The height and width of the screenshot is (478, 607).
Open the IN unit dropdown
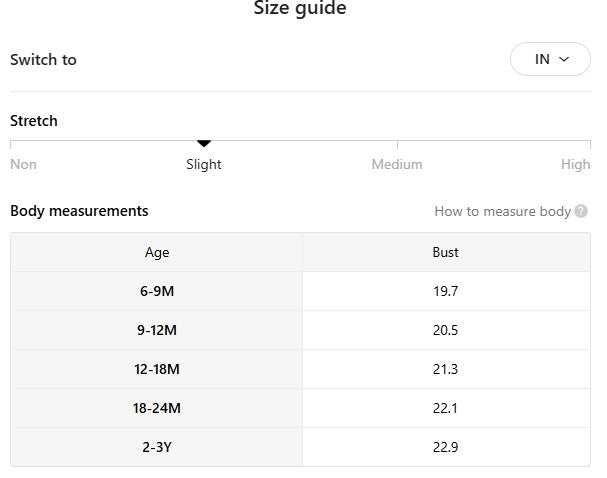coord(550,59)
